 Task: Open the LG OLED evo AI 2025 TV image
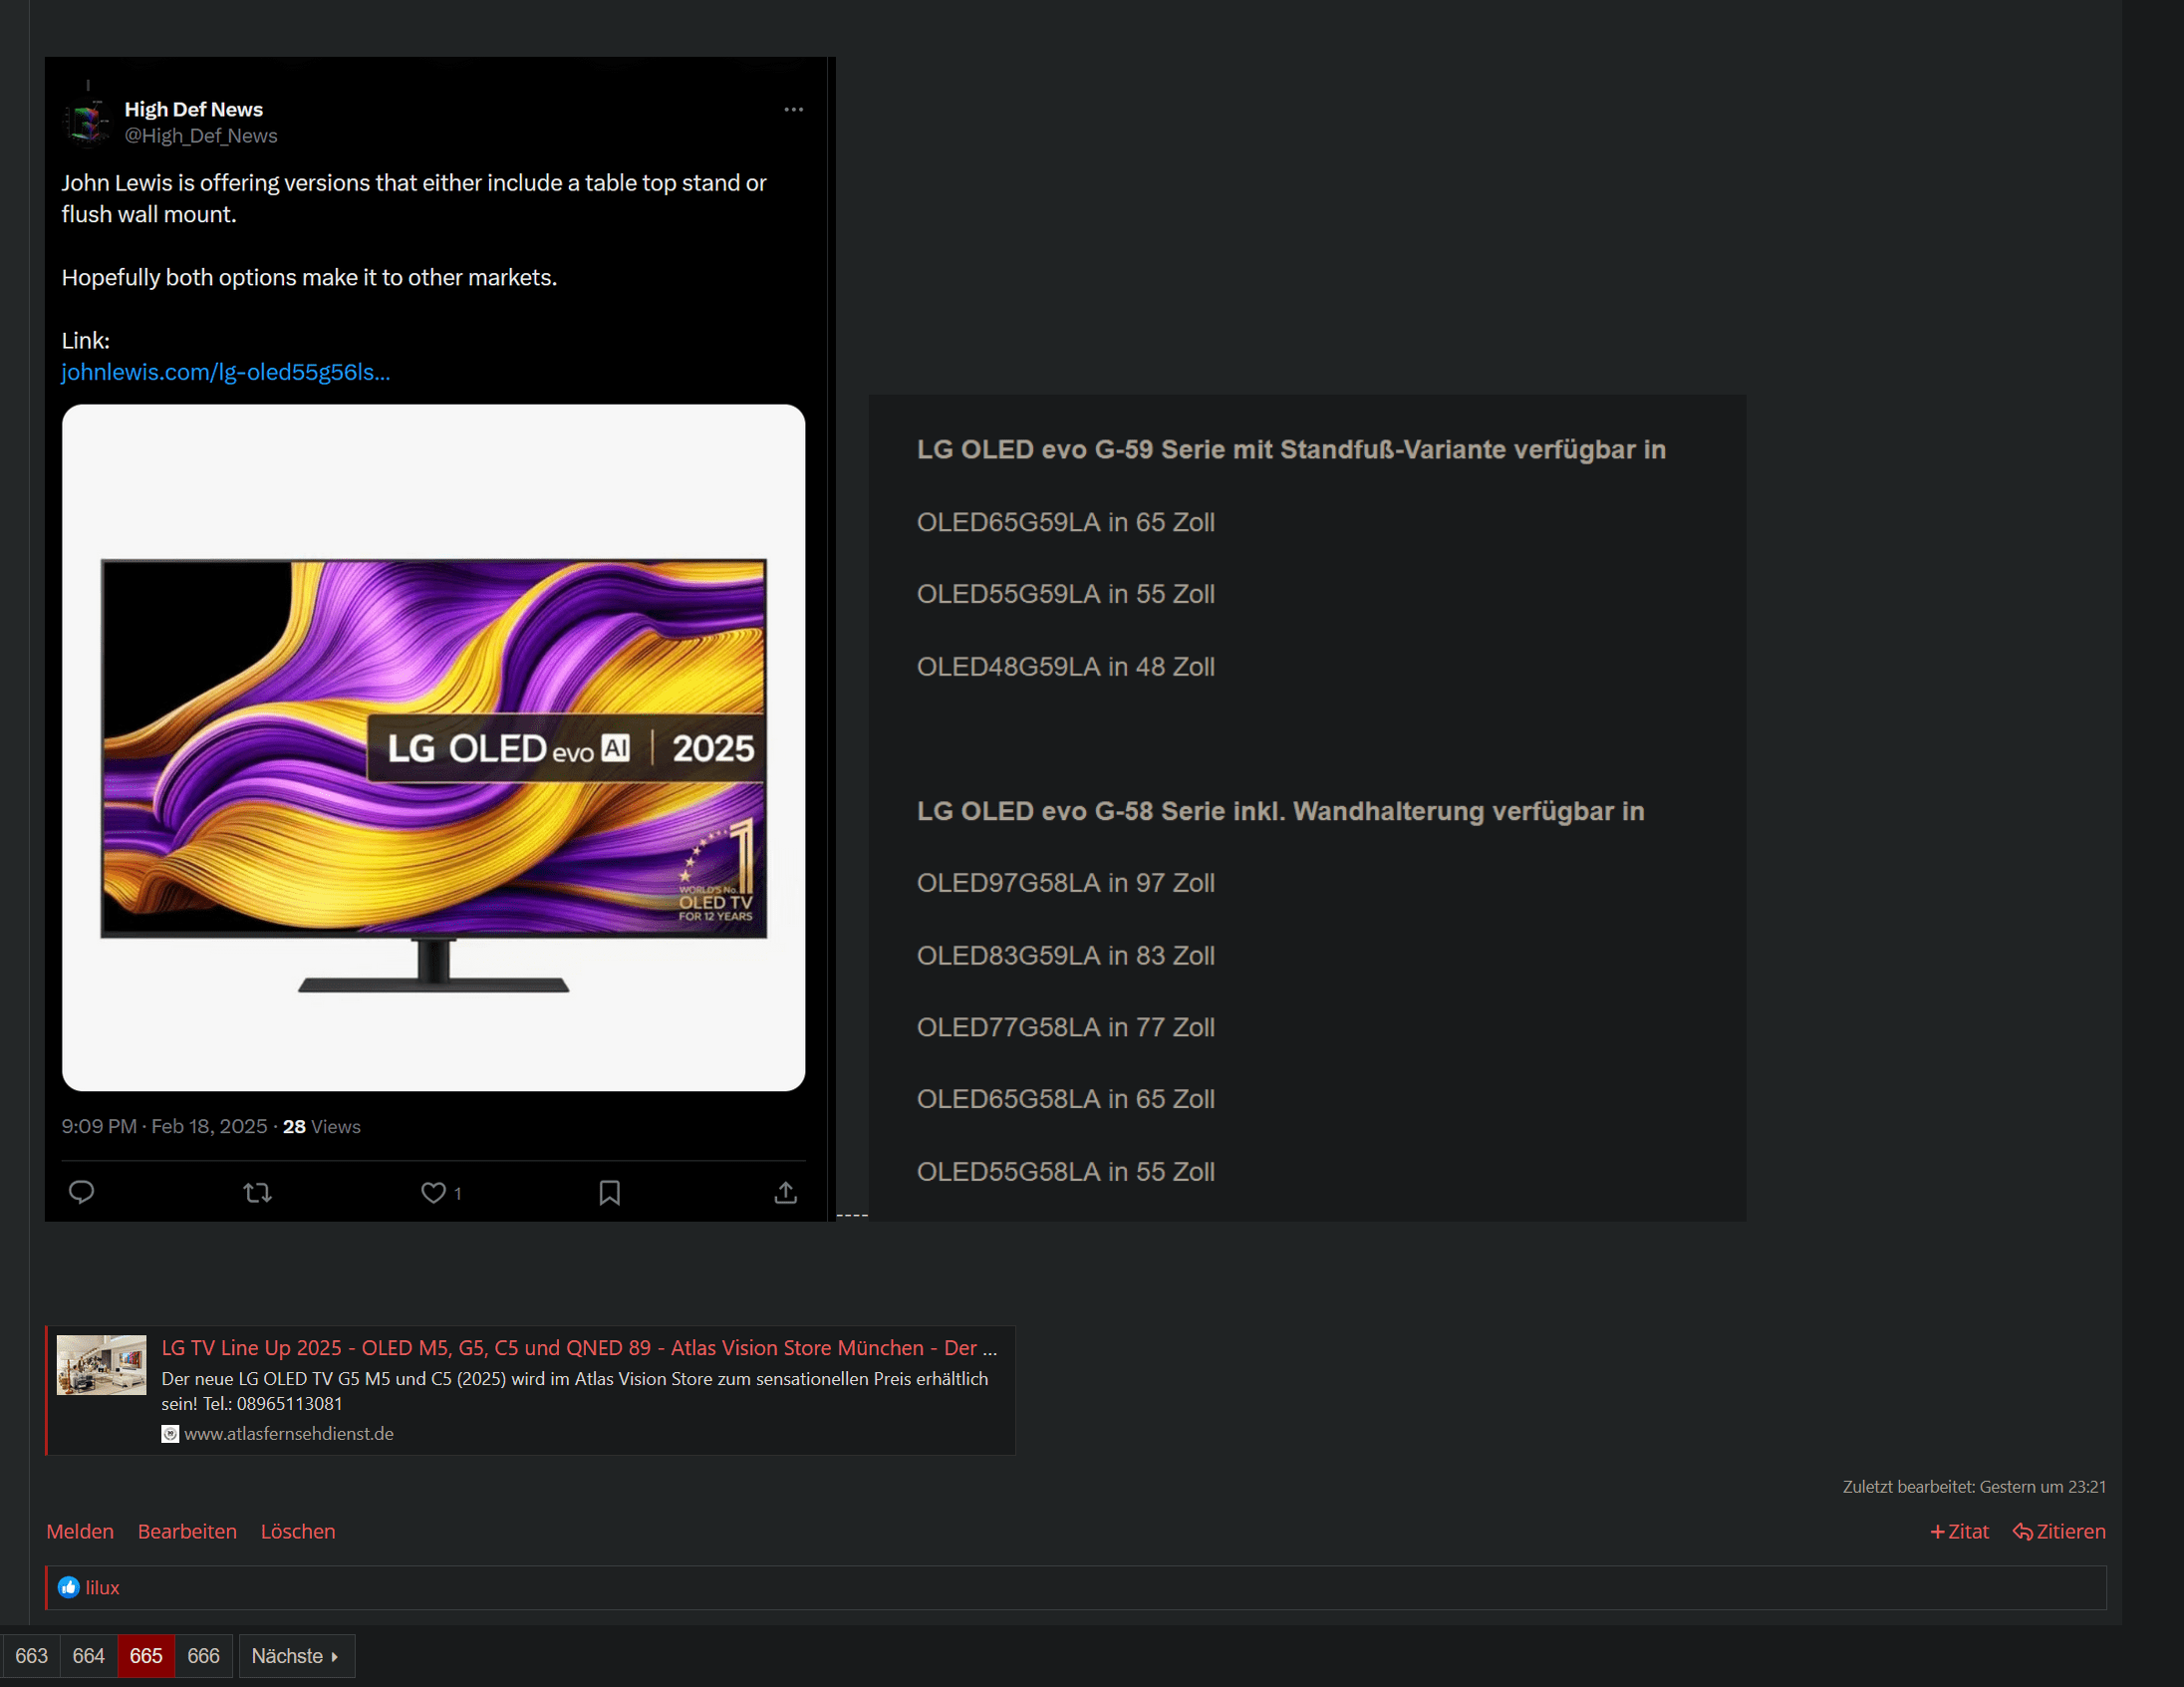click(x=433, y=747)
